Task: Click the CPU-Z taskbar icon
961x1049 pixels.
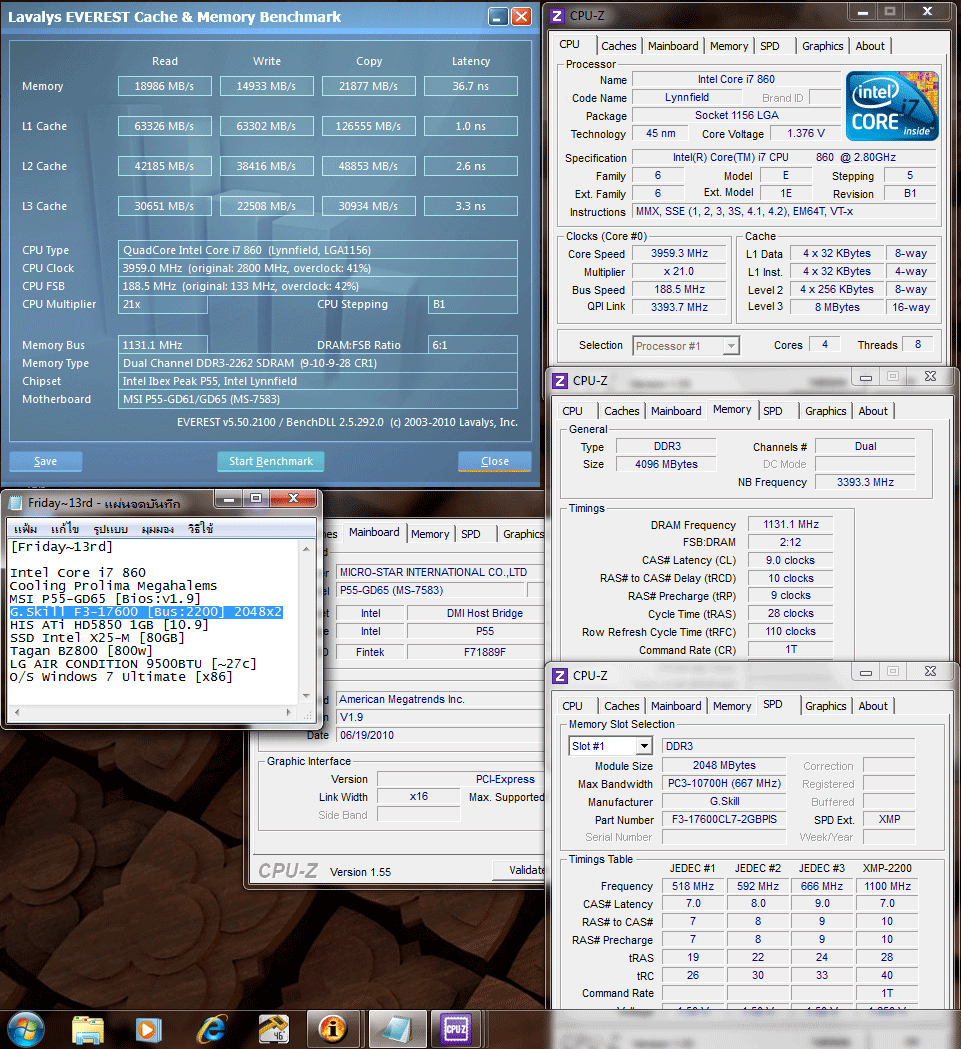Action: click(456, 1029)
